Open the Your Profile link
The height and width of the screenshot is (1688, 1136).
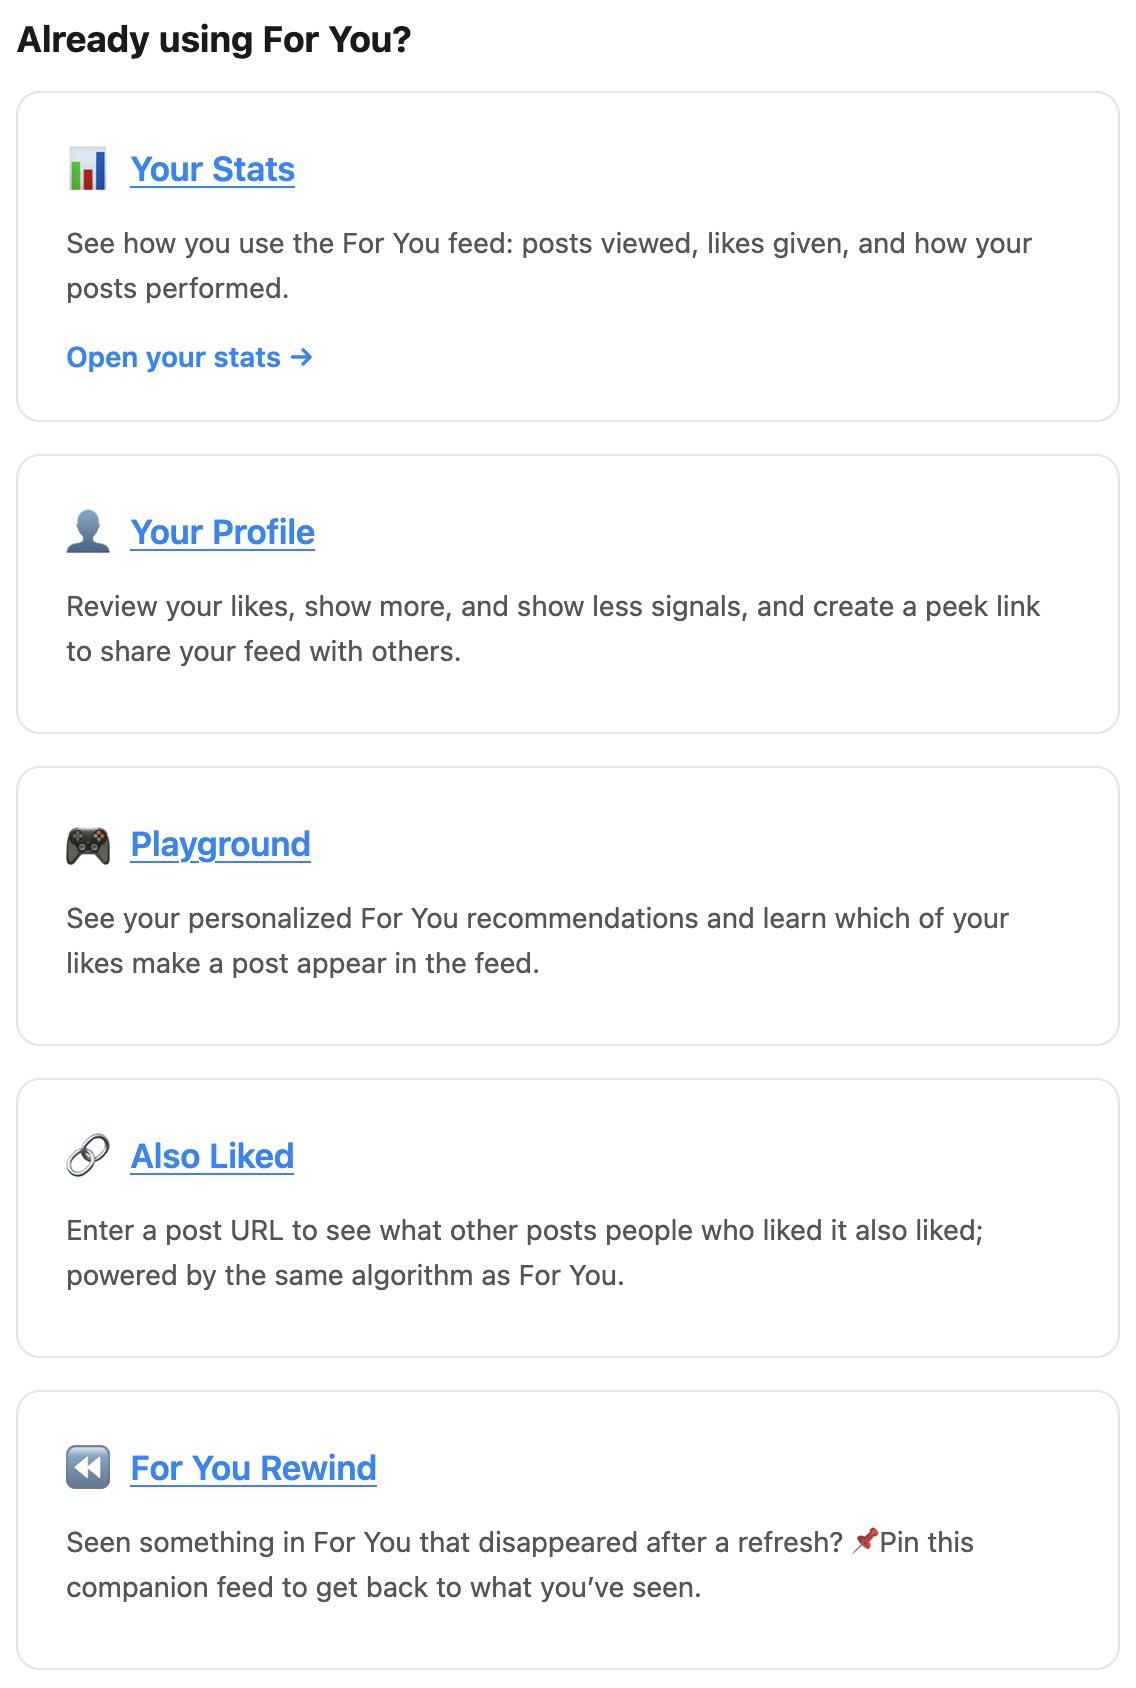223,532
